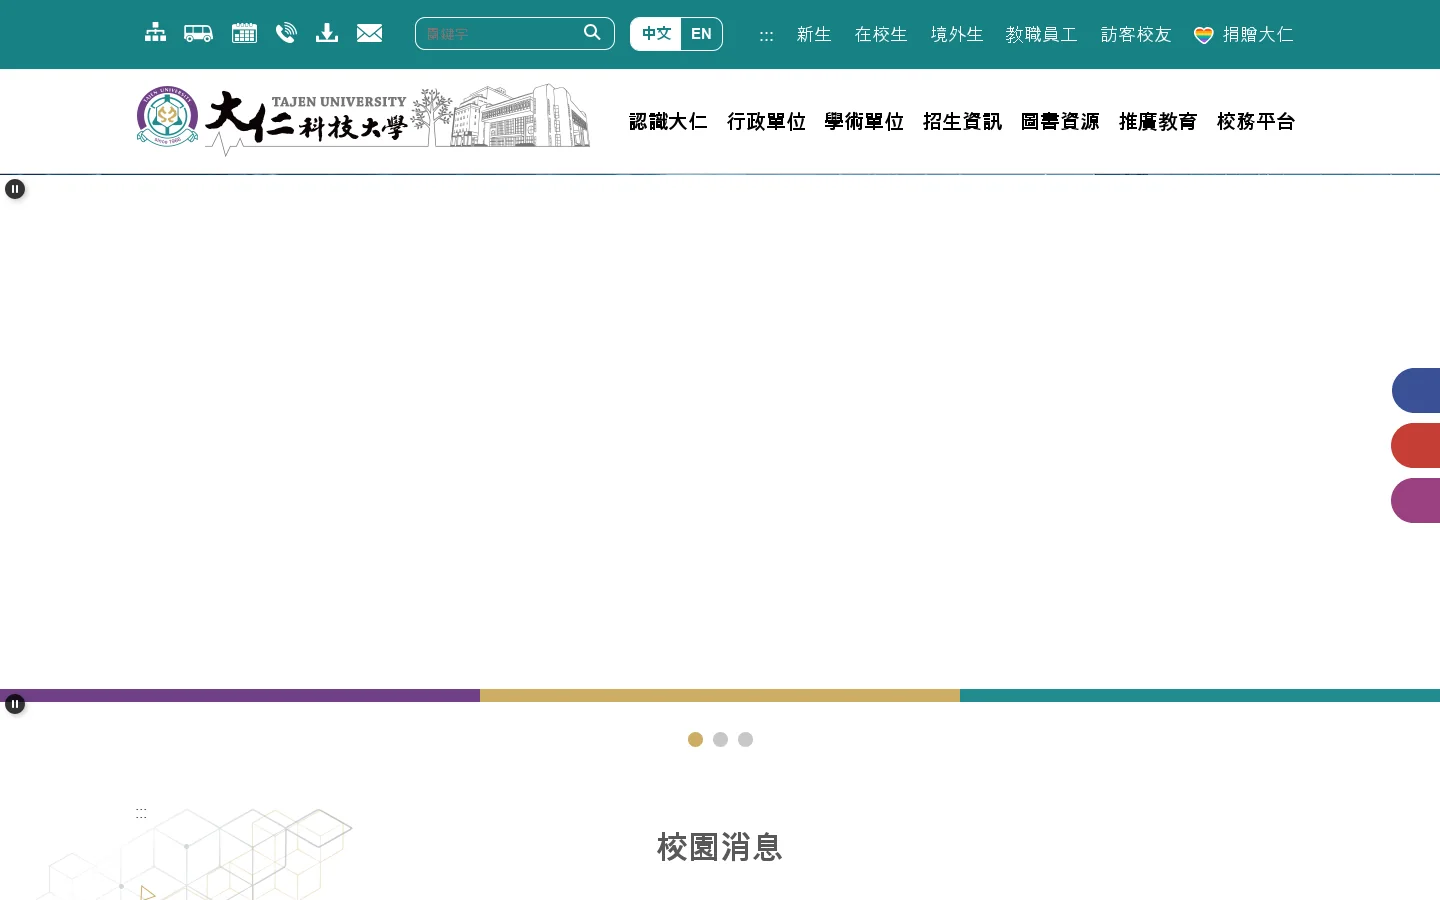
Task: Open the envelope mail icon
Action: (369, 33)
